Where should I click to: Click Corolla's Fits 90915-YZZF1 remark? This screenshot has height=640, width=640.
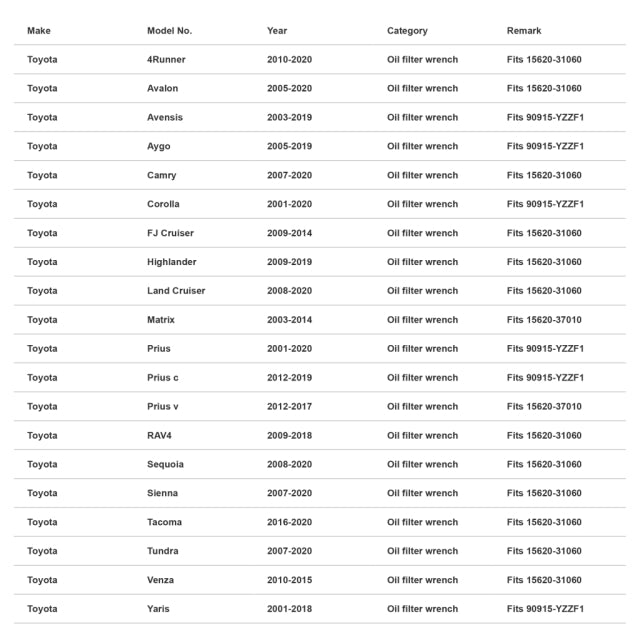[x=545, y=204]
